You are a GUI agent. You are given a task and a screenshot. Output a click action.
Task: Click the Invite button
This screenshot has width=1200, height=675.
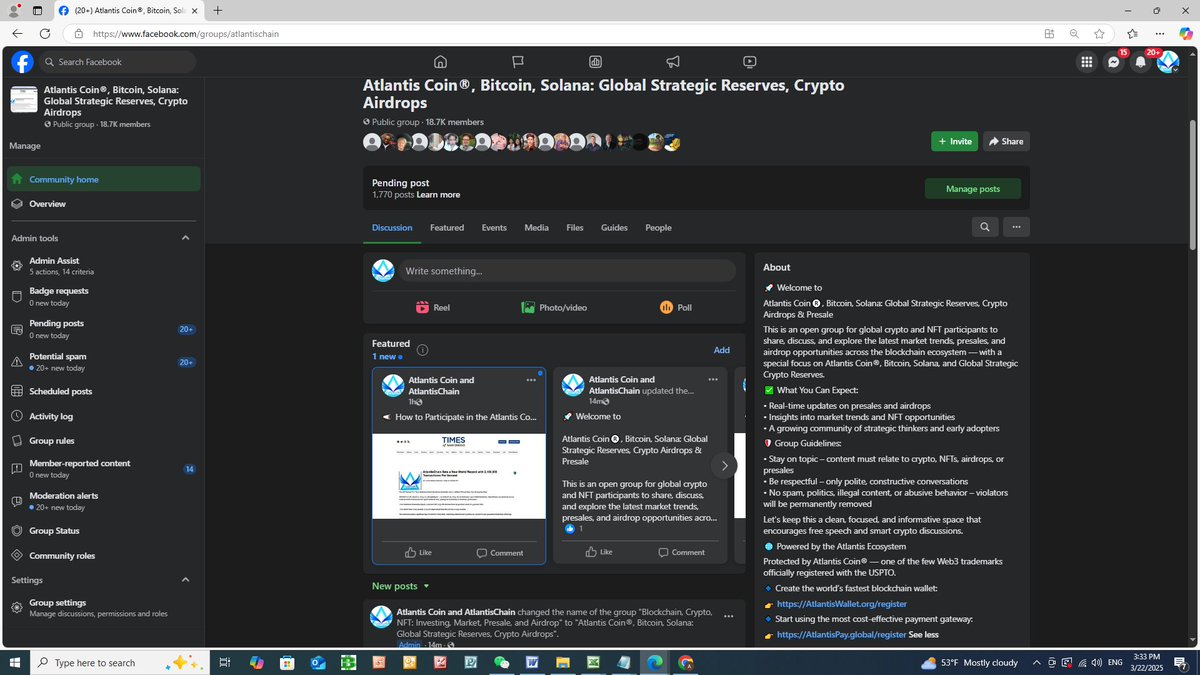click(954, 141)
